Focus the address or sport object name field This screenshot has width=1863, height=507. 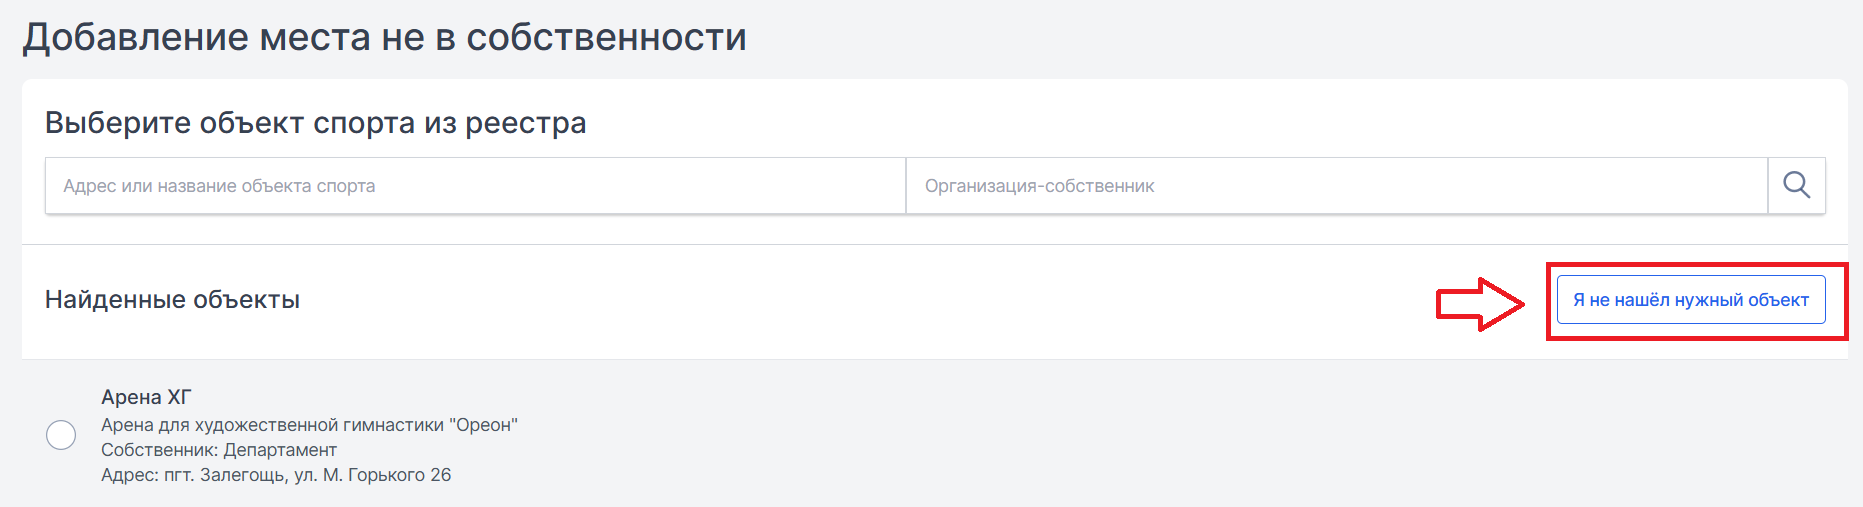475,185
